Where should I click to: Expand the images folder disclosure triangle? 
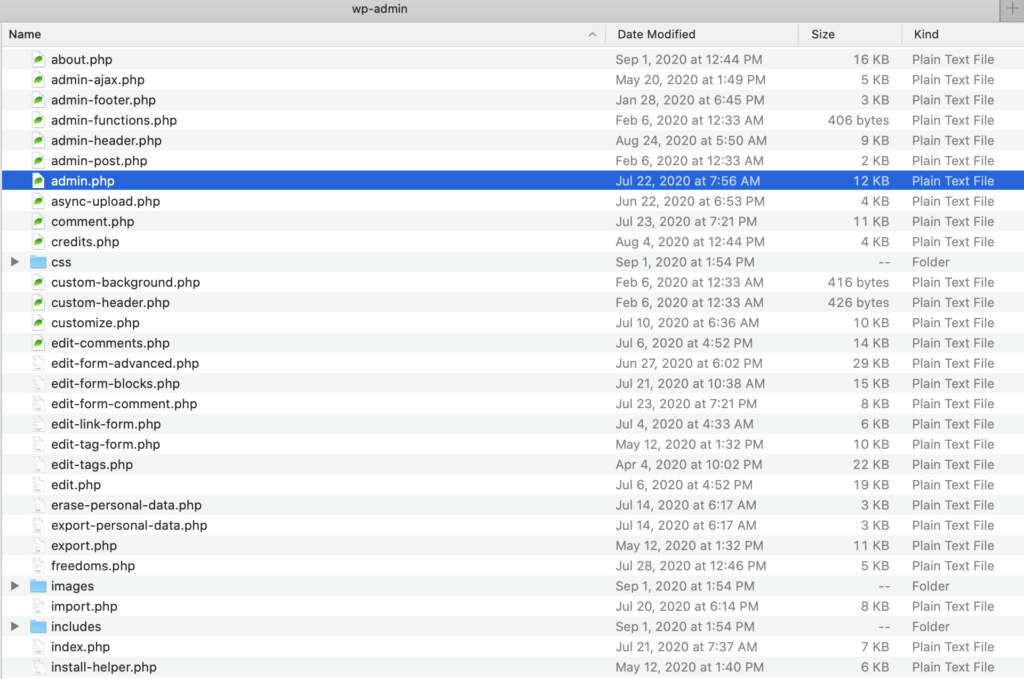[x=14, y=586]
